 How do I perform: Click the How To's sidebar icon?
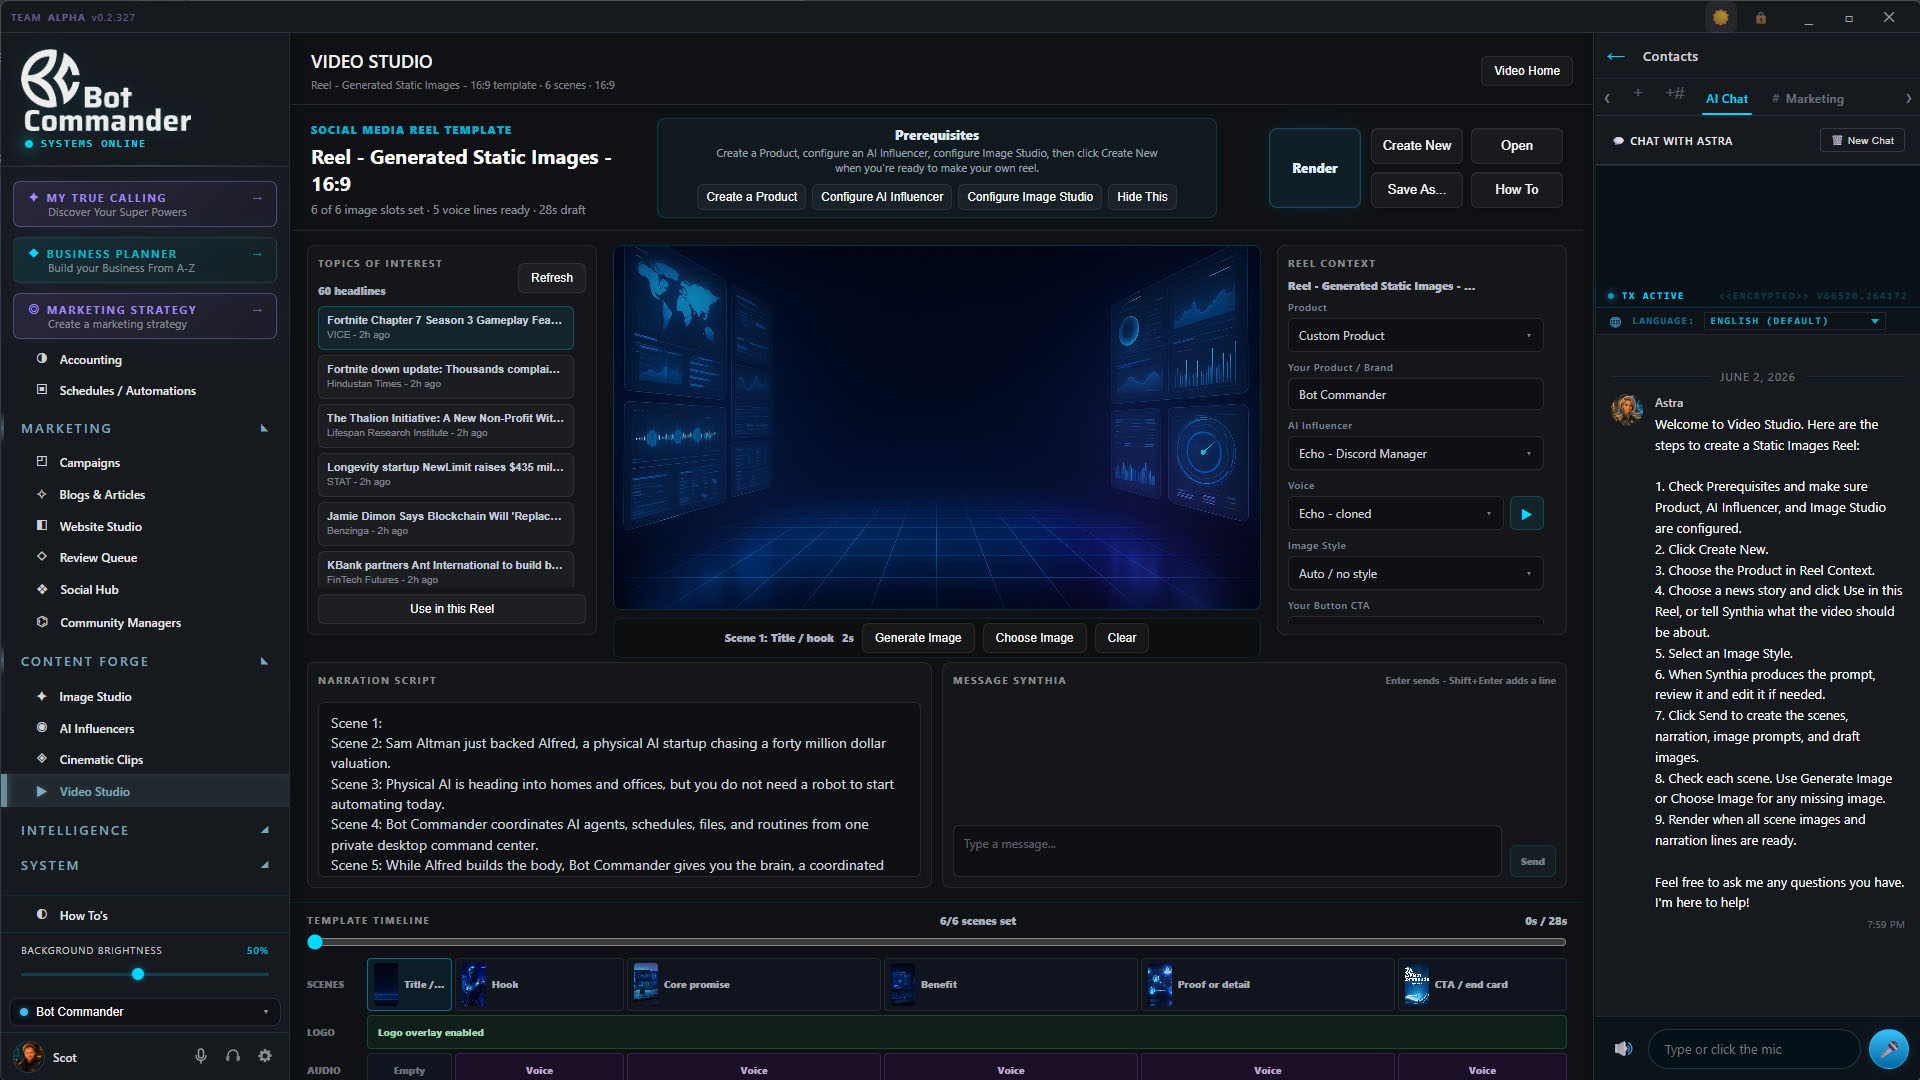tap(42, 914)
